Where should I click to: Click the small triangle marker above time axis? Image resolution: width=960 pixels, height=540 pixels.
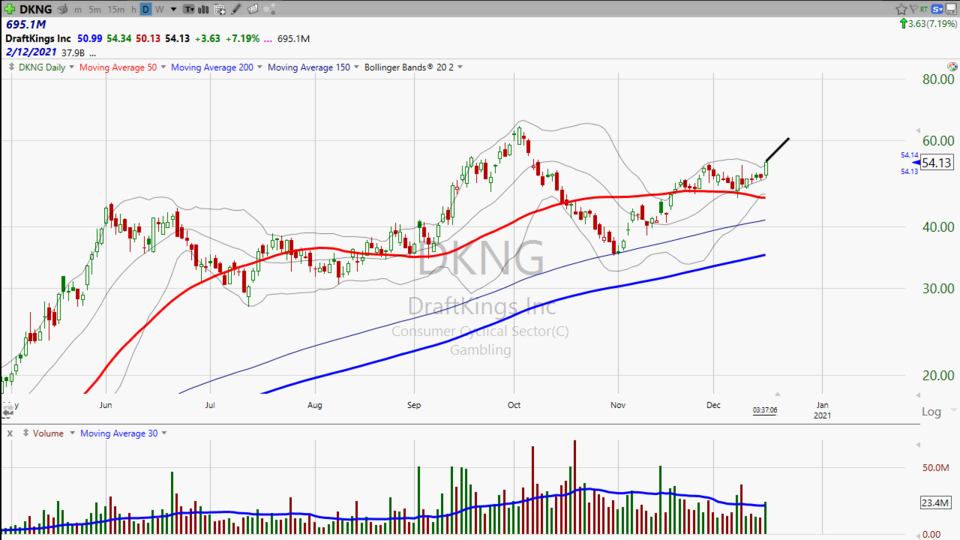(777, 394)
